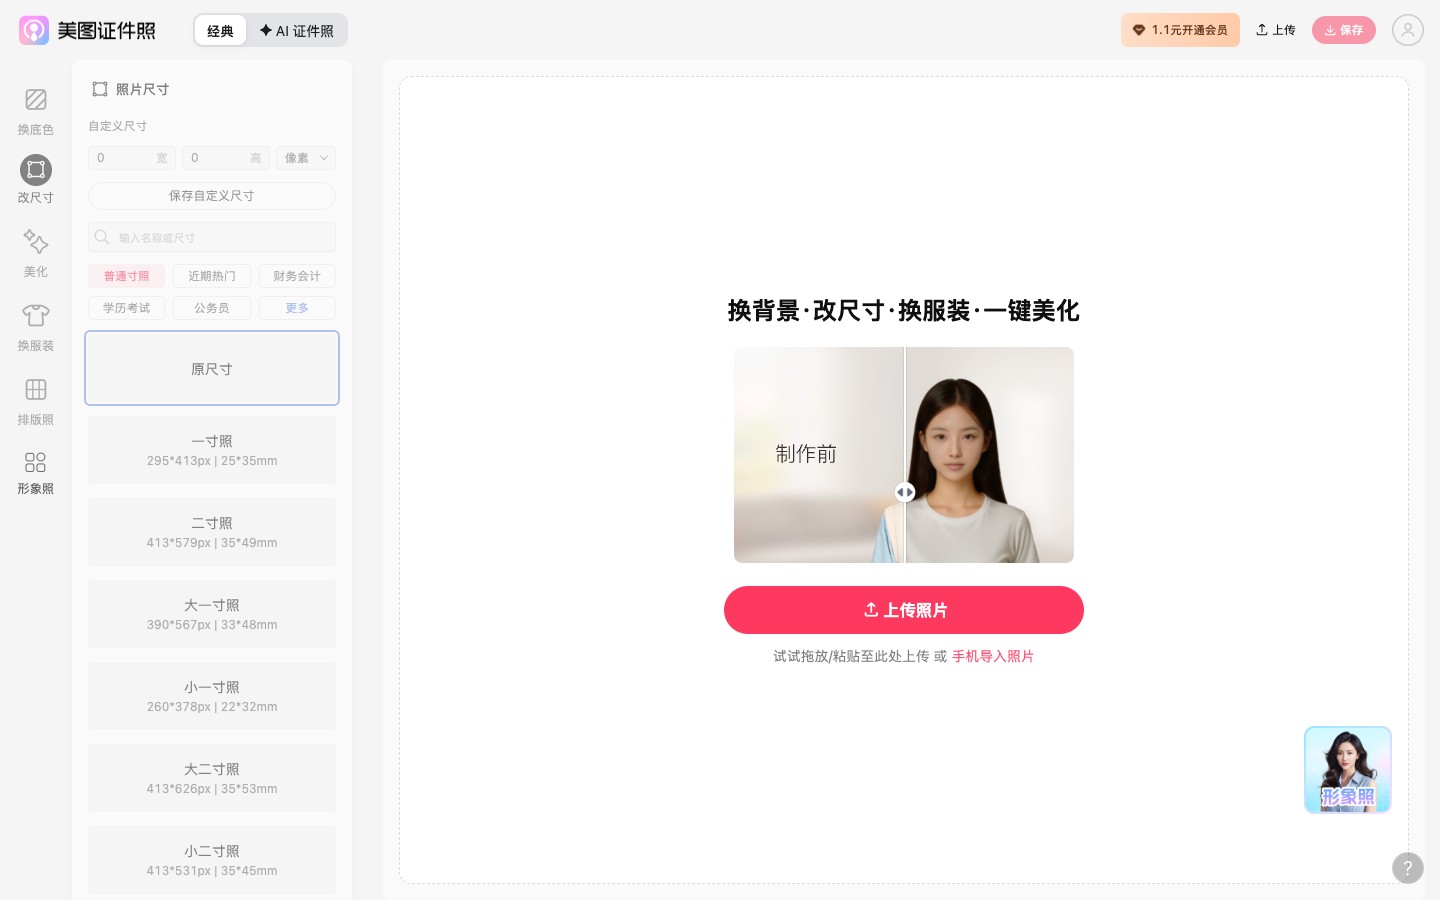Open the 形象照 portrait tool
Viewport: 1440px width, 900px height.
[36, 473]
